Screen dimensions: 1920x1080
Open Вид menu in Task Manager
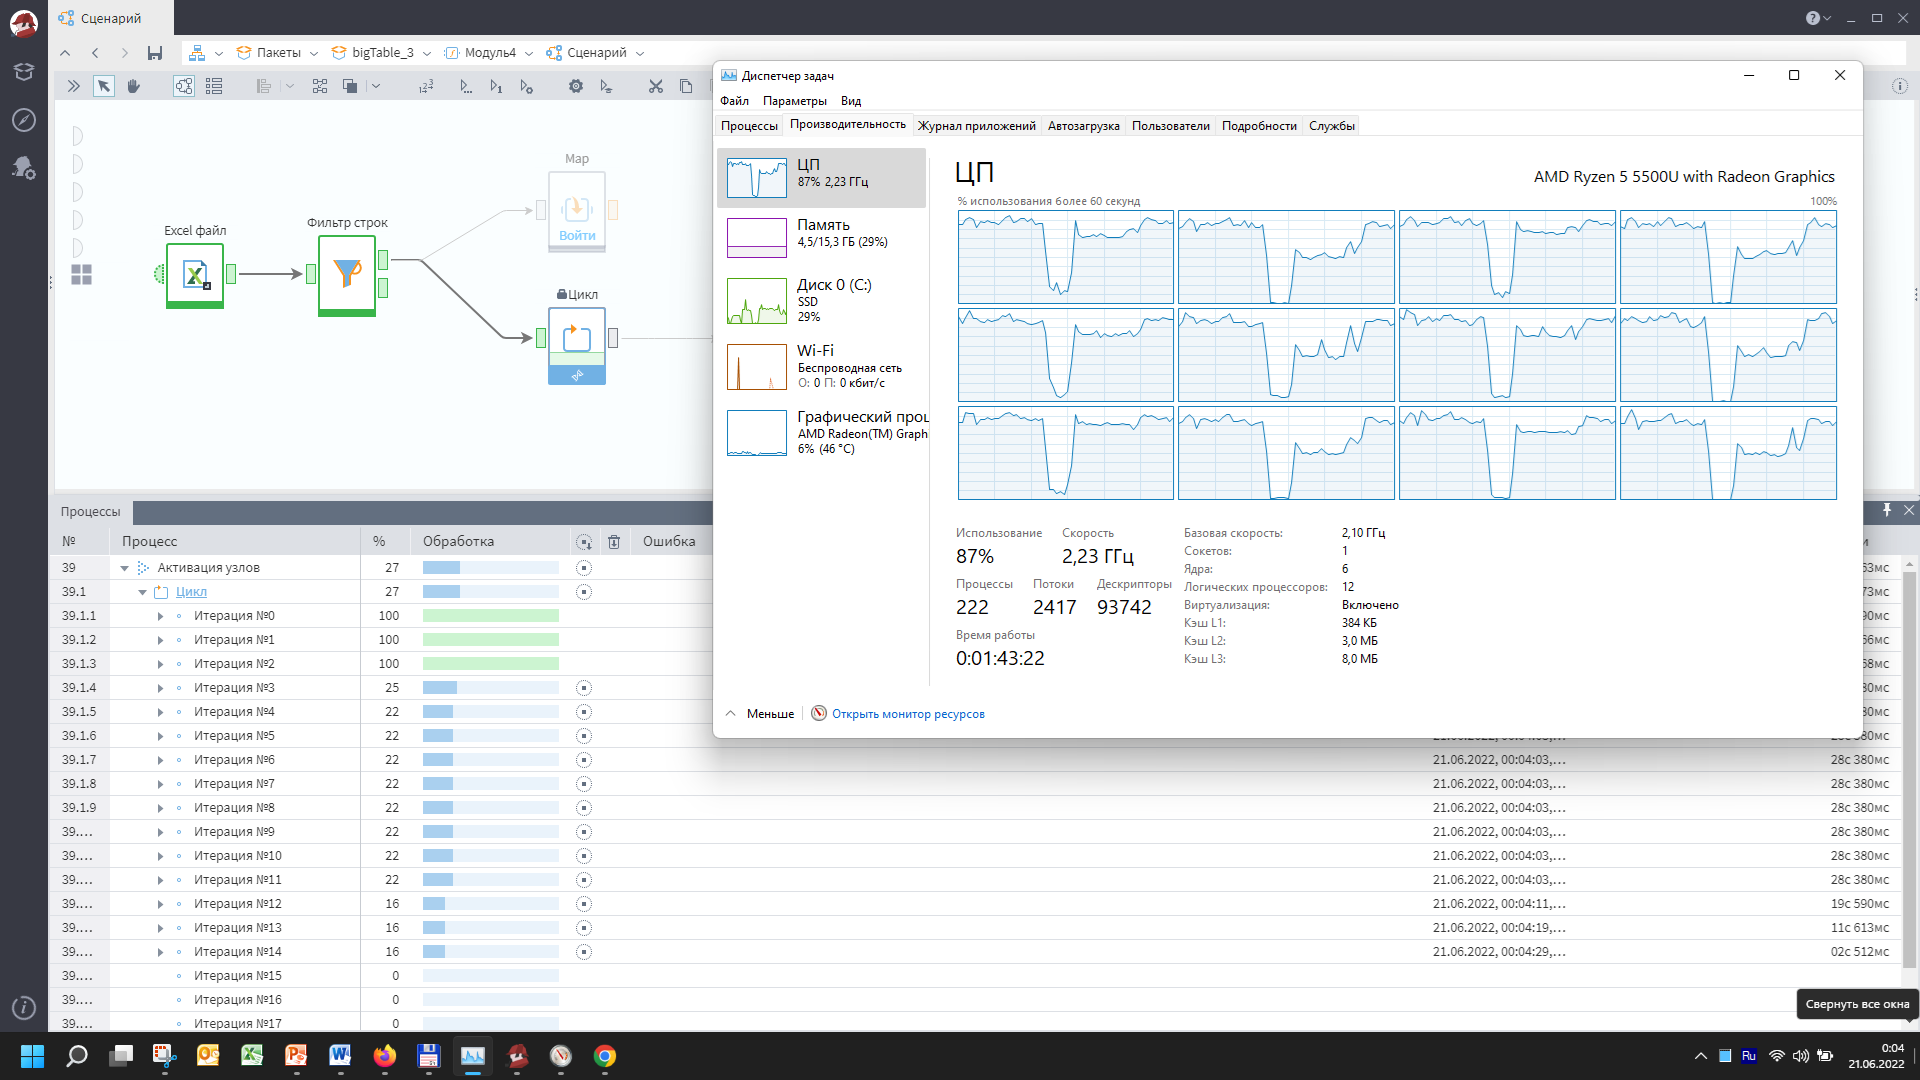point(851,101)
